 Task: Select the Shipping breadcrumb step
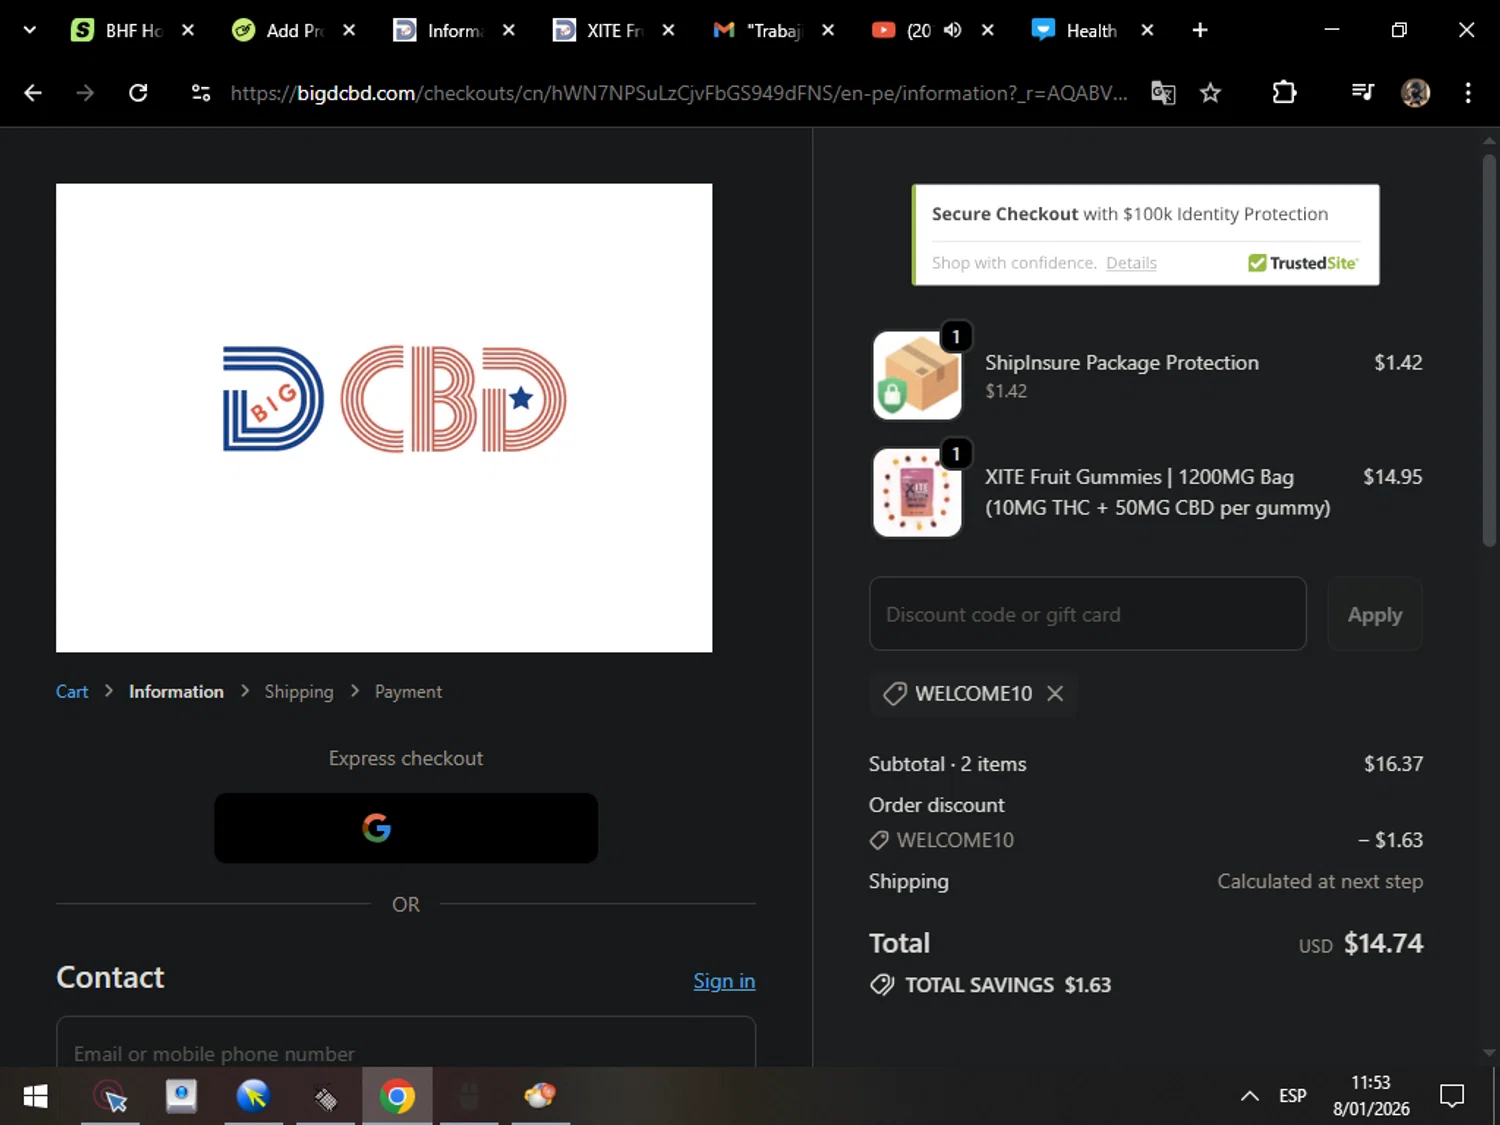click(x=299, y=692)
